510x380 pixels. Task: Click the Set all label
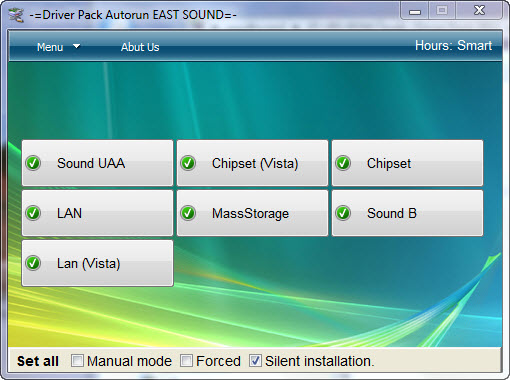(38, 361)
